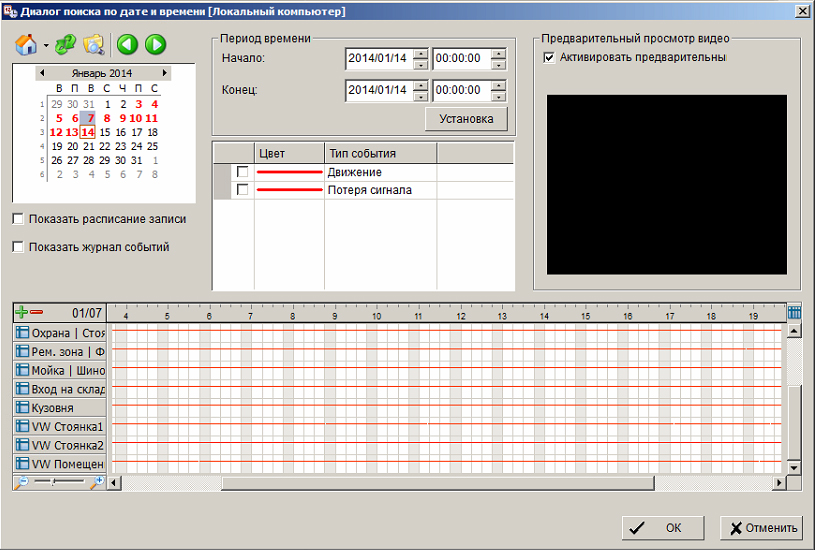Screen dimensions: 815x550
Task: Click the green forward arrow button
Action: click(x=155, y=44)
